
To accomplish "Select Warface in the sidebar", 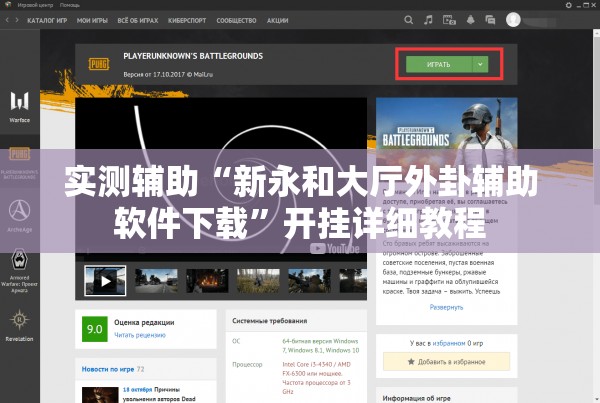I will (x=20, y=107).
